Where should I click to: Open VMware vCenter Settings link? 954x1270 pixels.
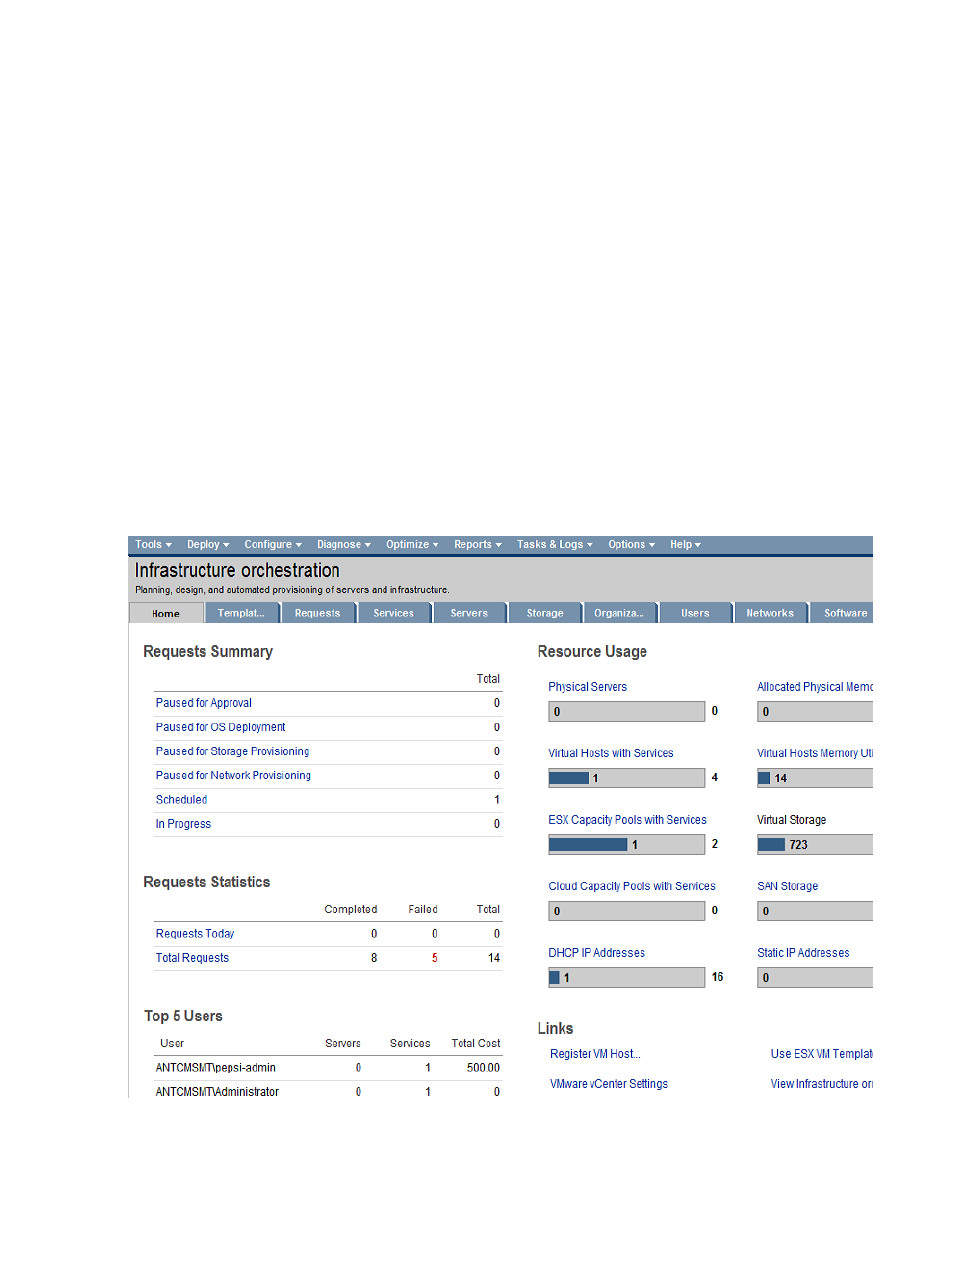point(609,1084)
